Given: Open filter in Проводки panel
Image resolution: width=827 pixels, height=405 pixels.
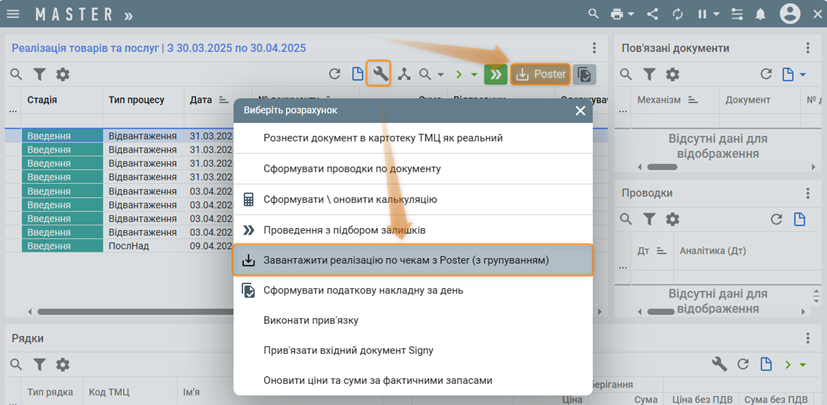Looking at the screenshot, I should (x=649, y=219).
